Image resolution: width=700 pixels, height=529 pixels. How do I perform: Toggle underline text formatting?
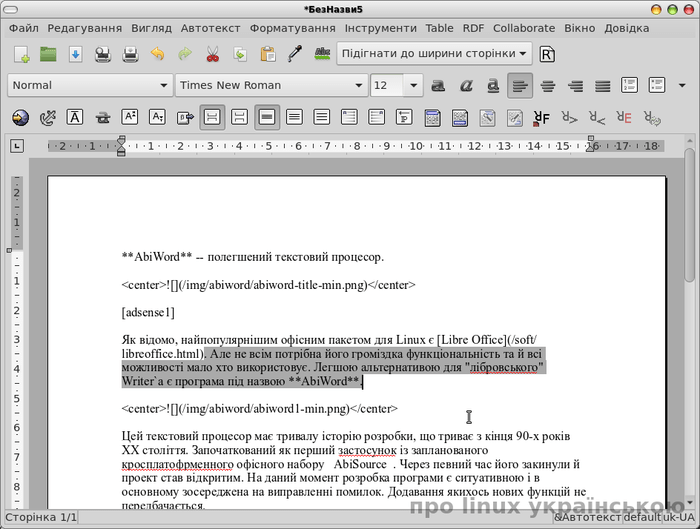click(493, 85)
